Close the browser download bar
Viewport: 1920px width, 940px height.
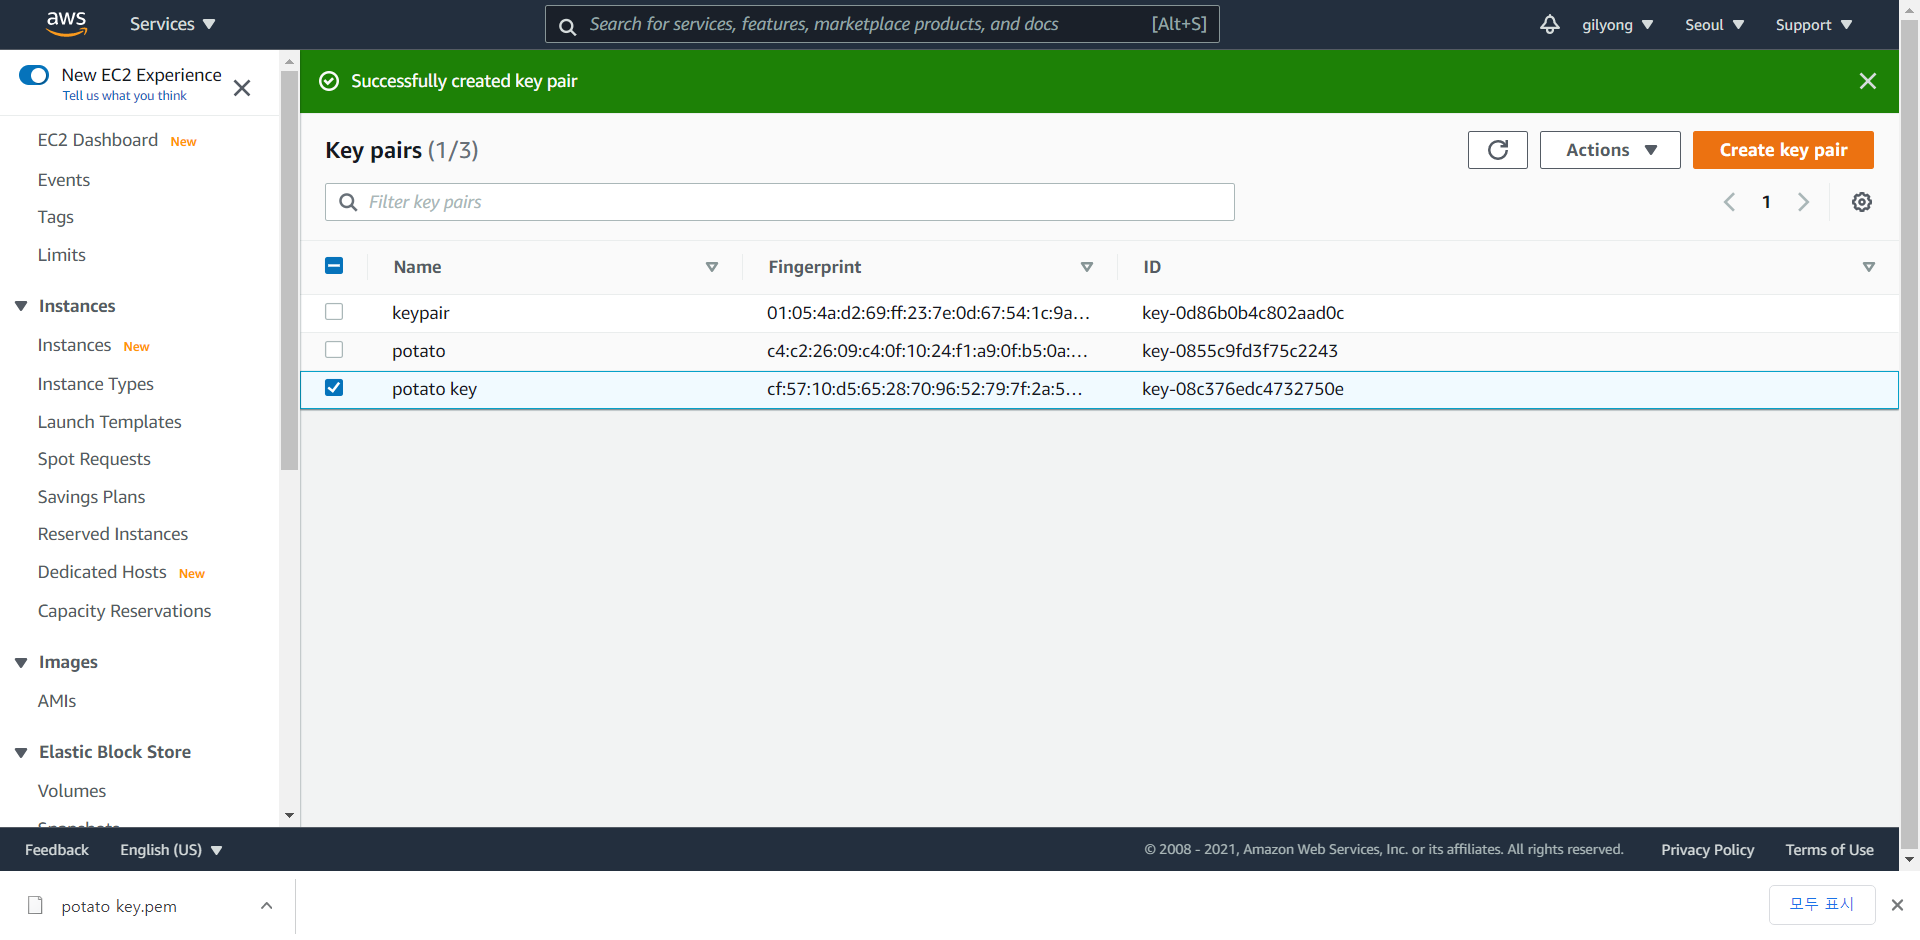(x=1897, y=905)
